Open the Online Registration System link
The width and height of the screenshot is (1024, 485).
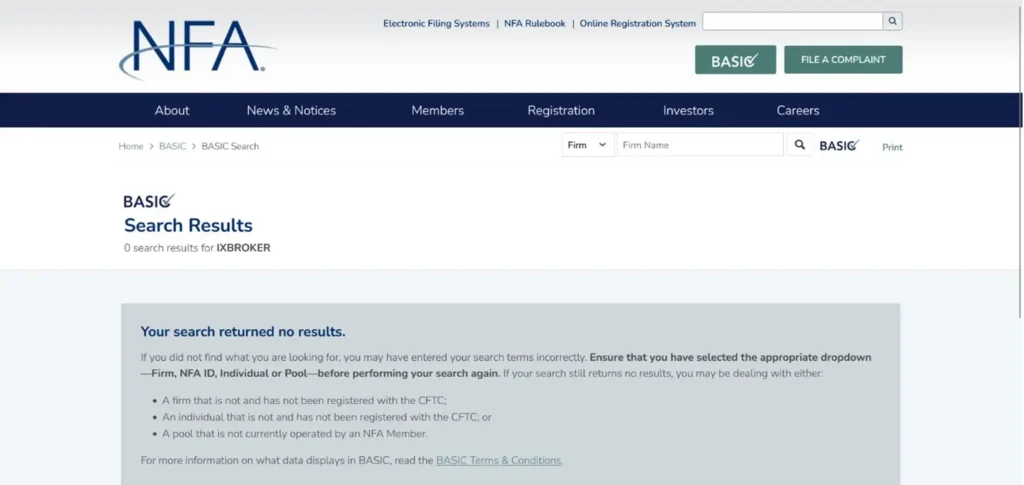[x=638, y=23]
